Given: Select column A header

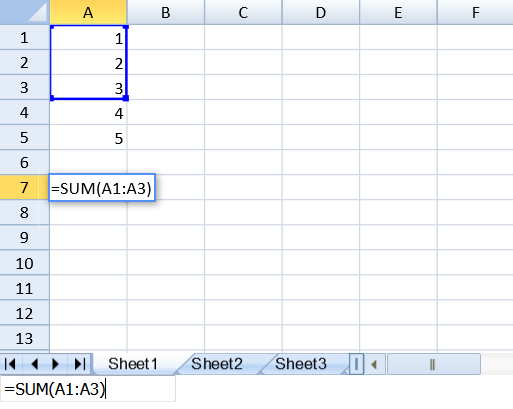Looking at the screenshot, I should pos(88,12).
